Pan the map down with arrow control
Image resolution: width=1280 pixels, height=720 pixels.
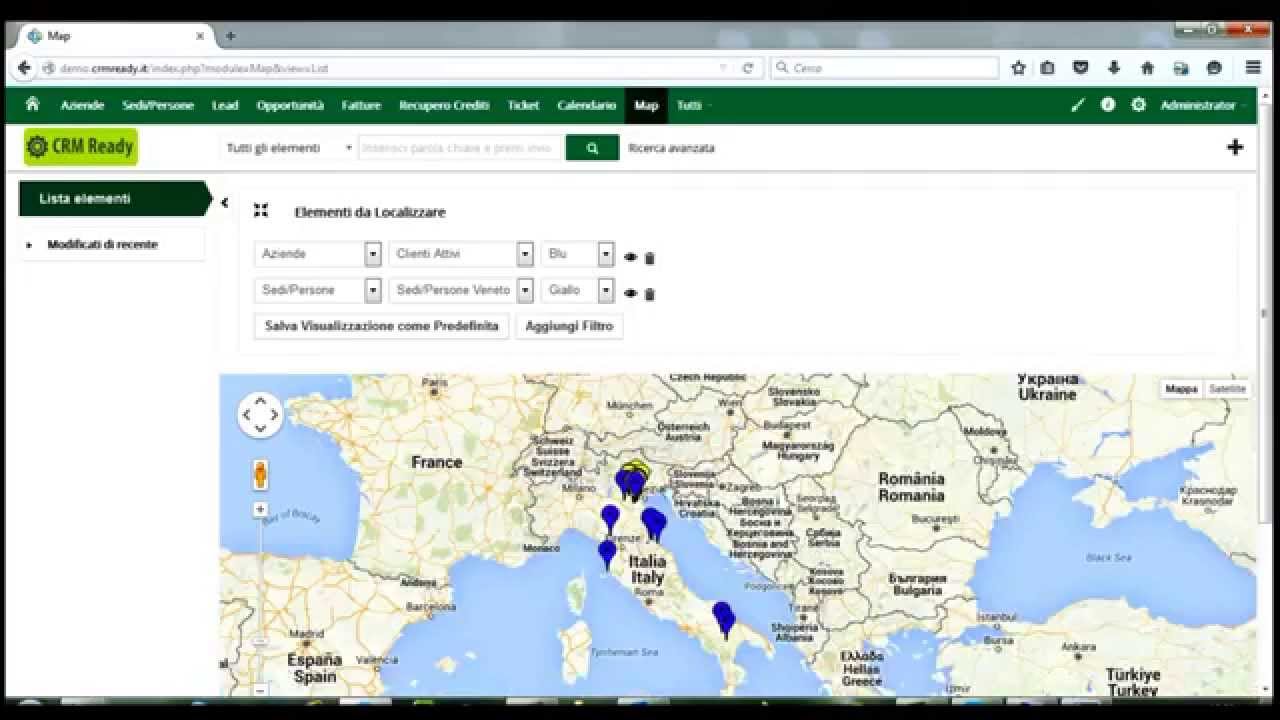[x=260, y=429]
